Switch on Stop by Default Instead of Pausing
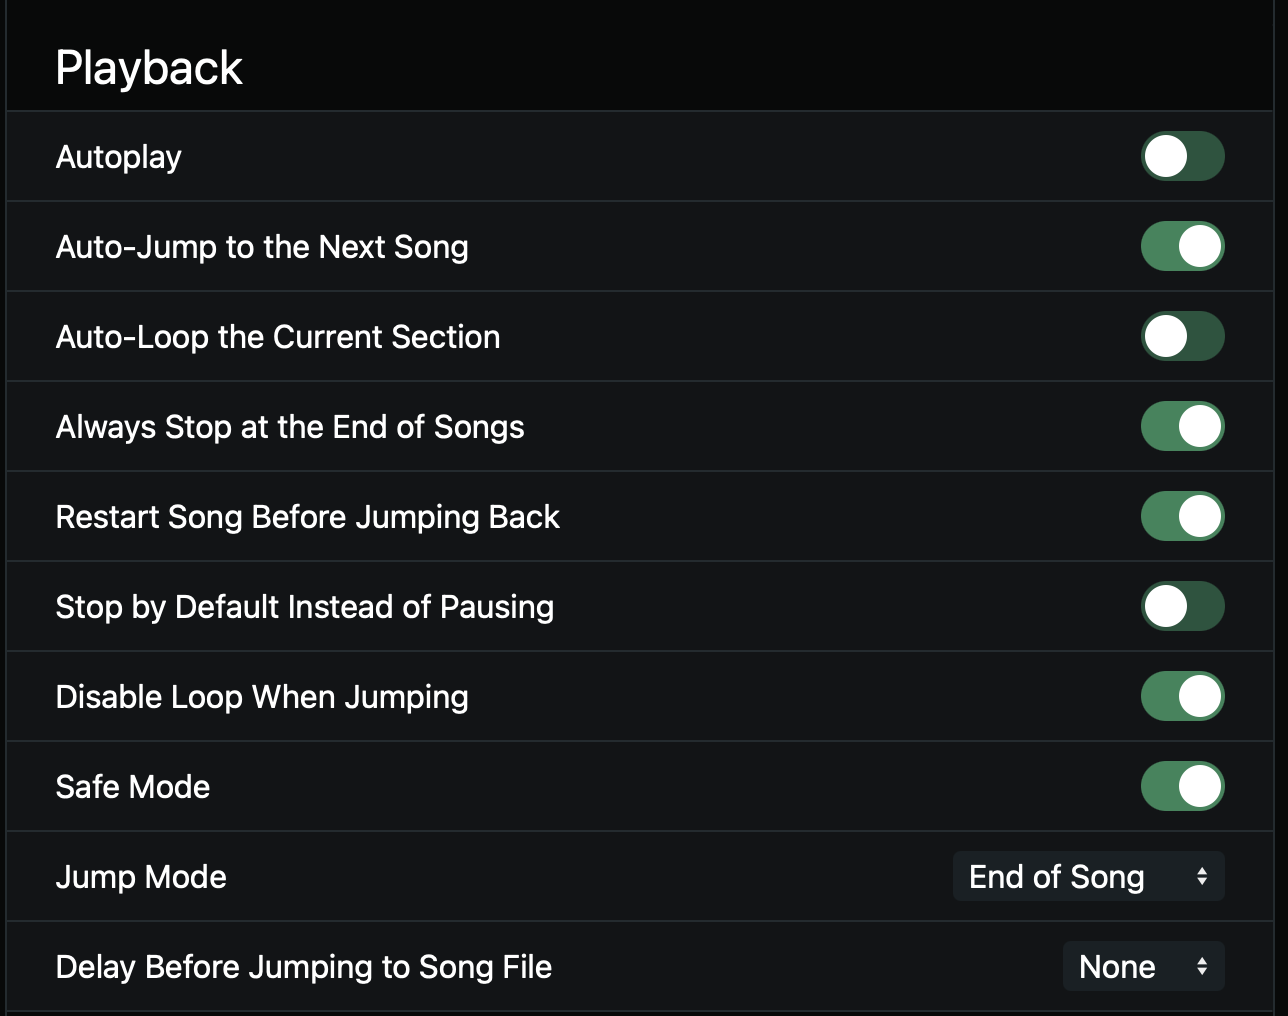Image resolution: width=1288 pixels, height=1016 pixels. tap(1183, 606)
